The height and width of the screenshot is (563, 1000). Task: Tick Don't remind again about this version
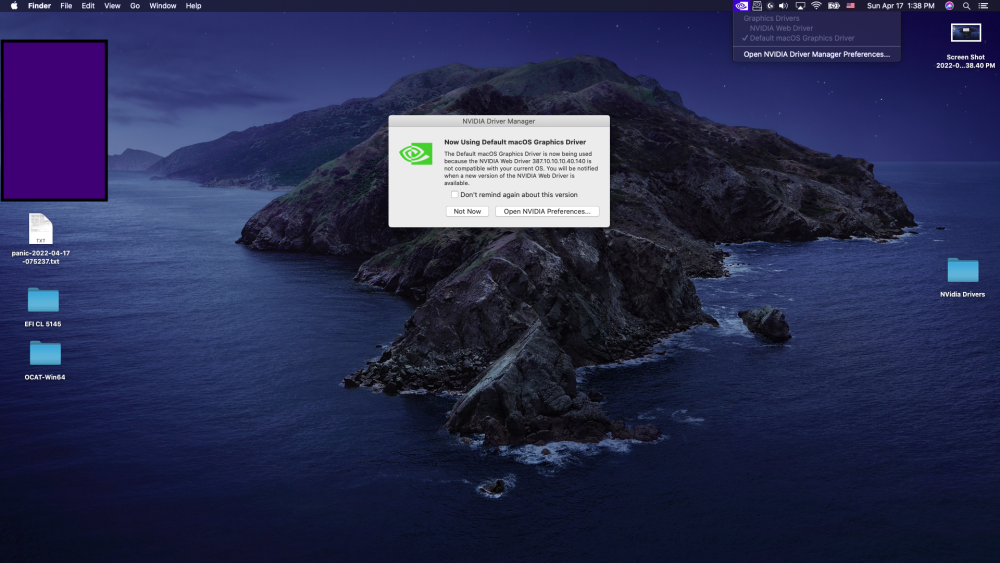455,194
